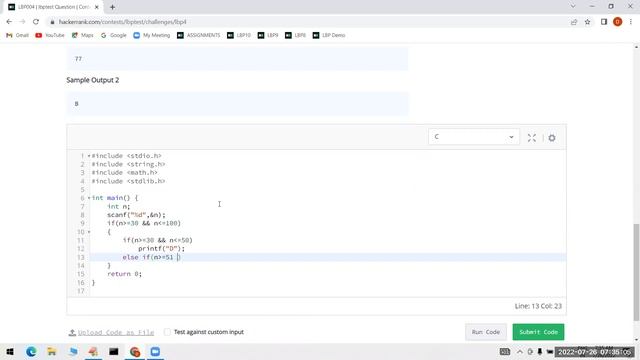
Task: Open My Meeting bookmark
Action: 151,36
